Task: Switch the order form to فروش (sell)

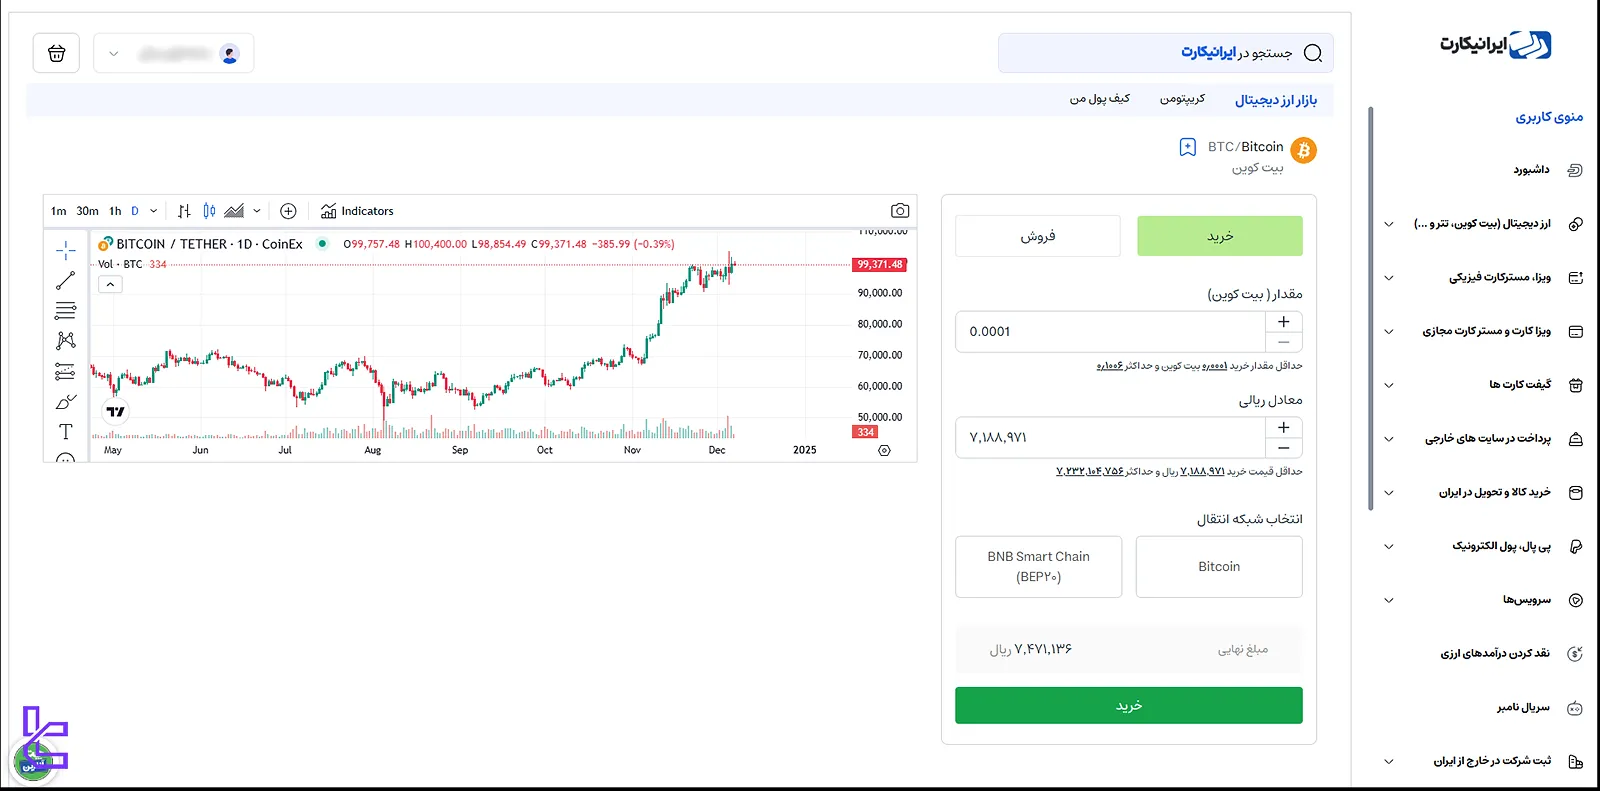Action: pyautogui.click(x=1037, y=236)
